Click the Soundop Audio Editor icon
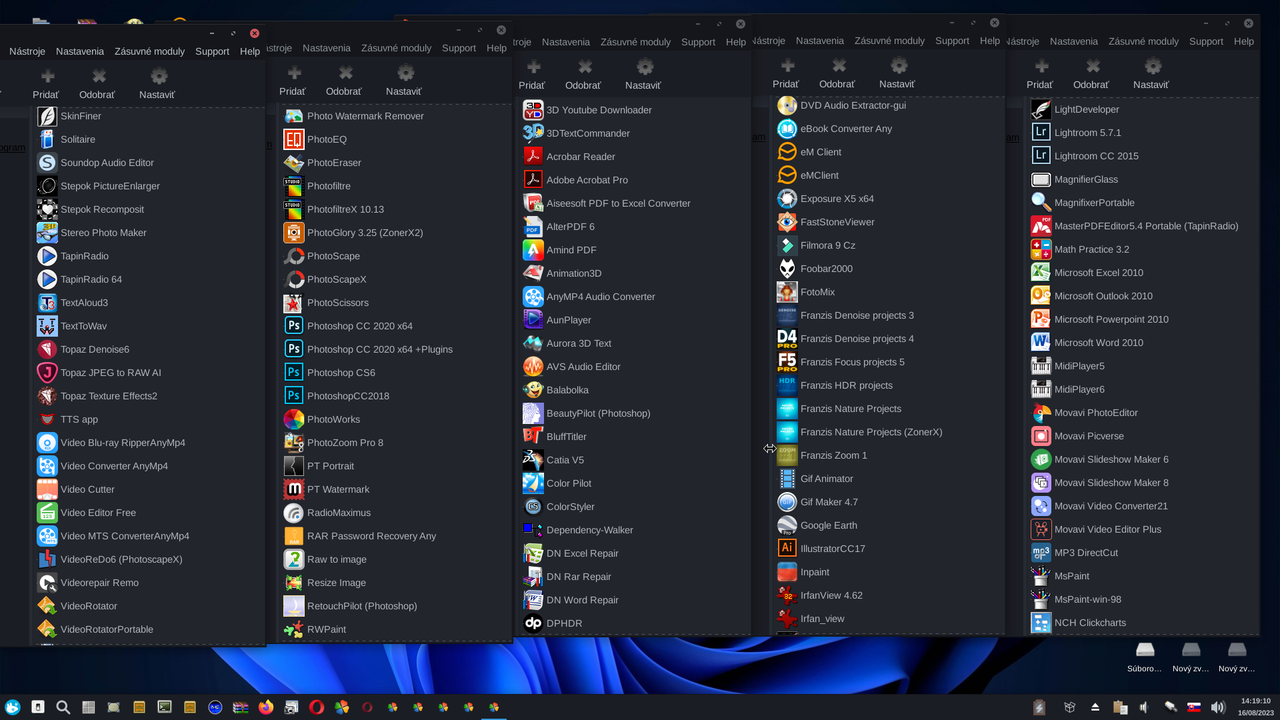This screenshot has height=720, width=1280. click(x=47, y=162)
